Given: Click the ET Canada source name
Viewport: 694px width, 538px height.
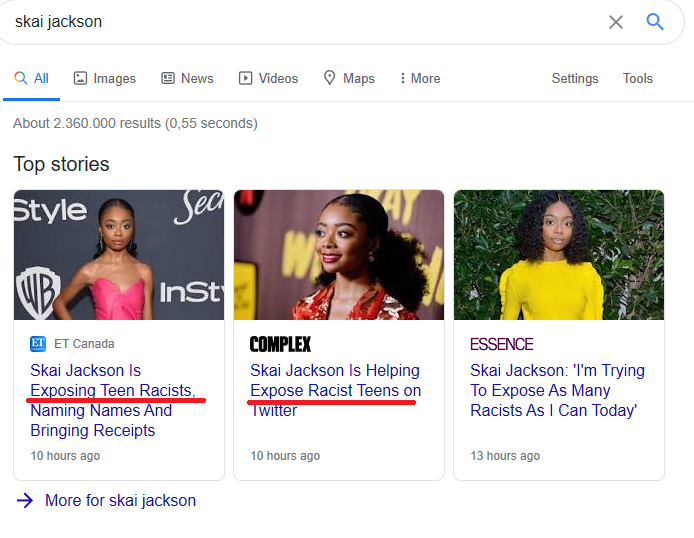Looking at the screenshot, I should tap(84, 344).
